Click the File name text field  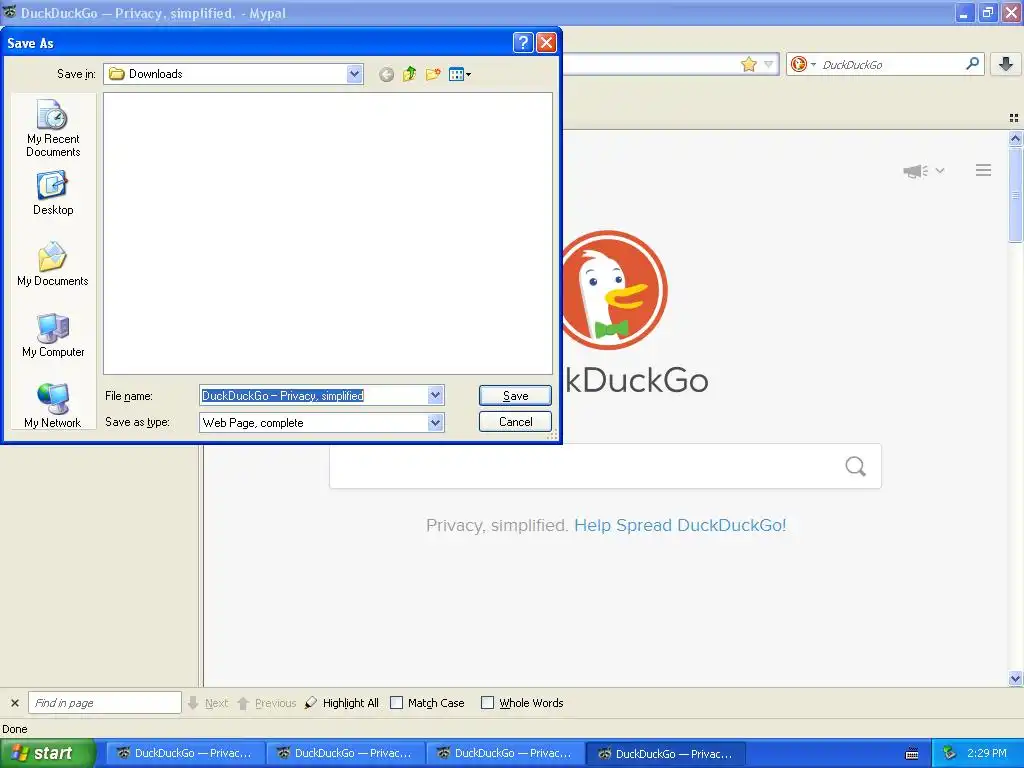314,395
